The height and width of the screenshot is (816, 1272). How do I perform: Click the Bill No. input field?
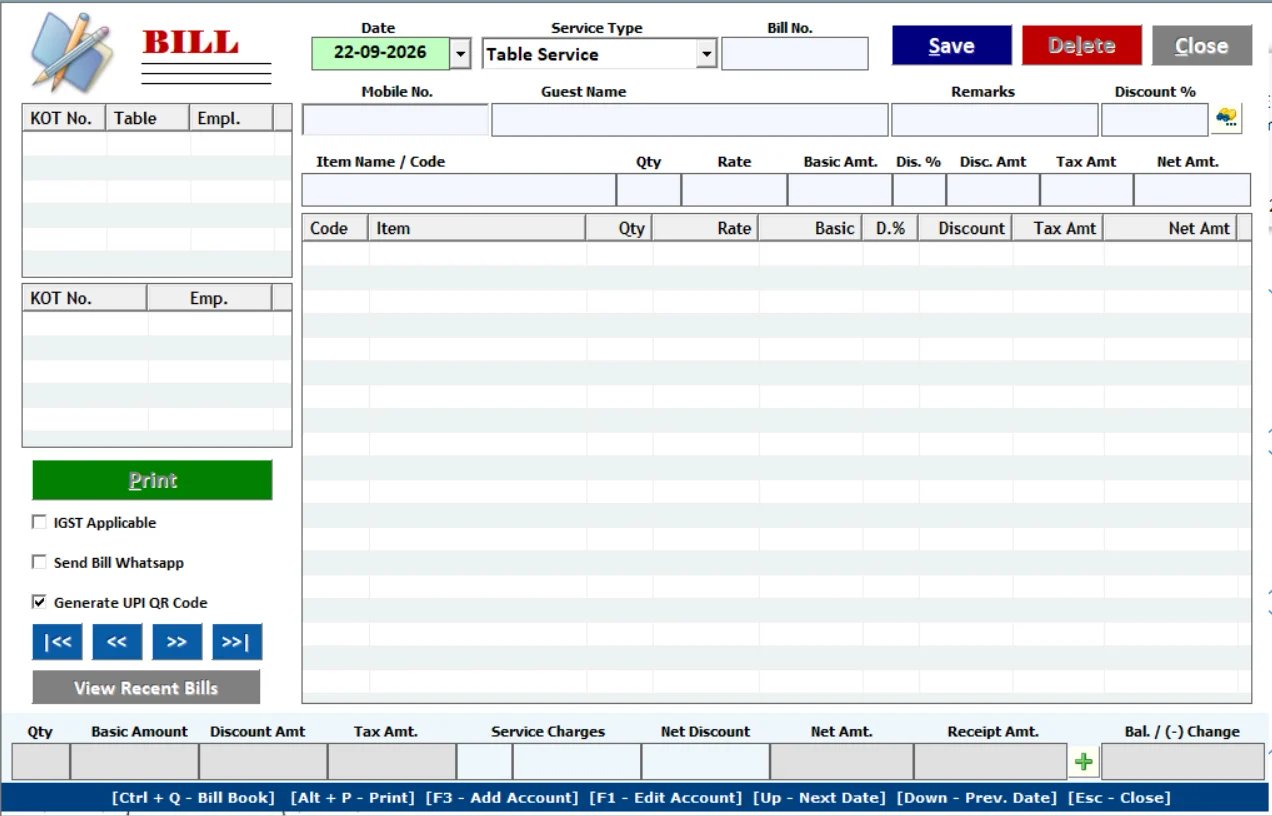click(795, 54)
